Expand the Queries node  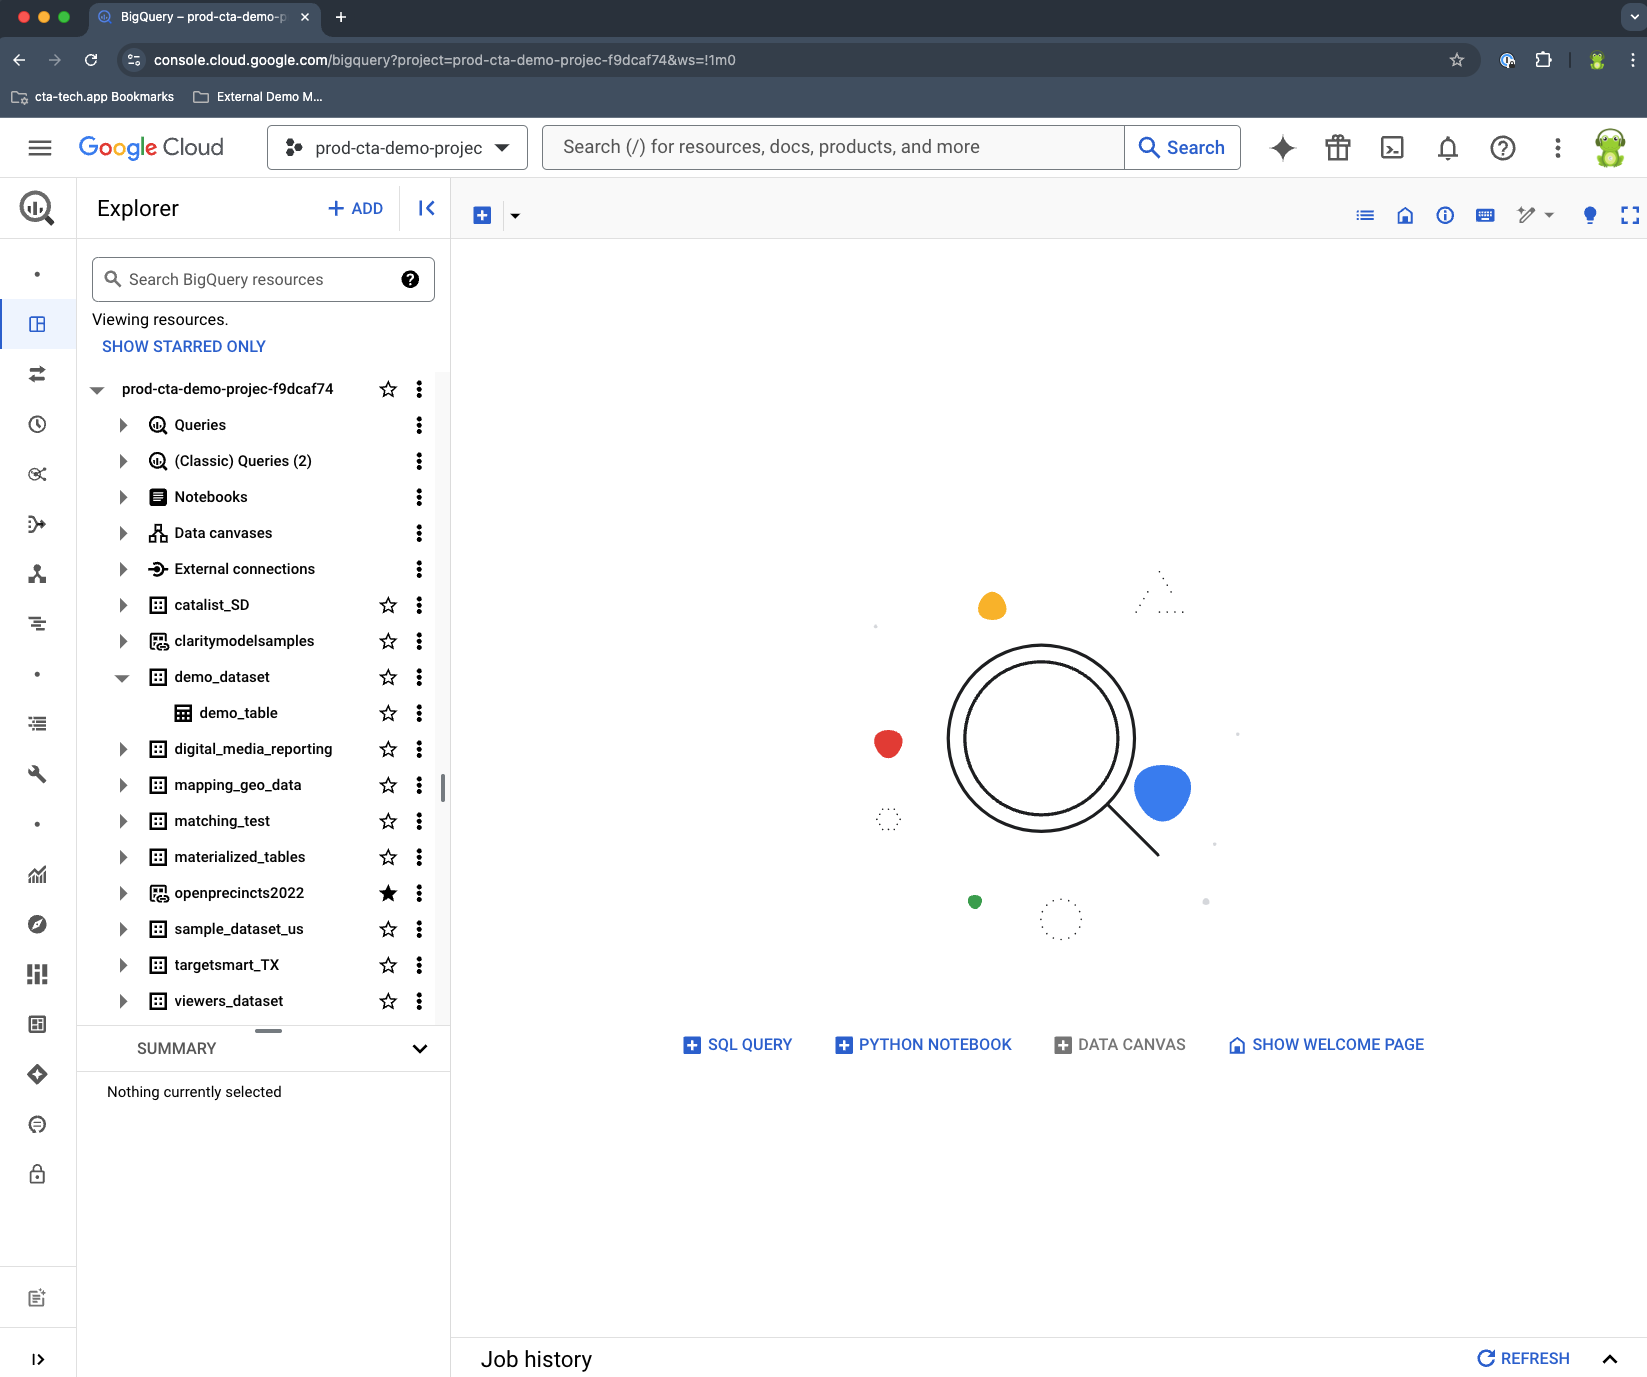point(123,425)
